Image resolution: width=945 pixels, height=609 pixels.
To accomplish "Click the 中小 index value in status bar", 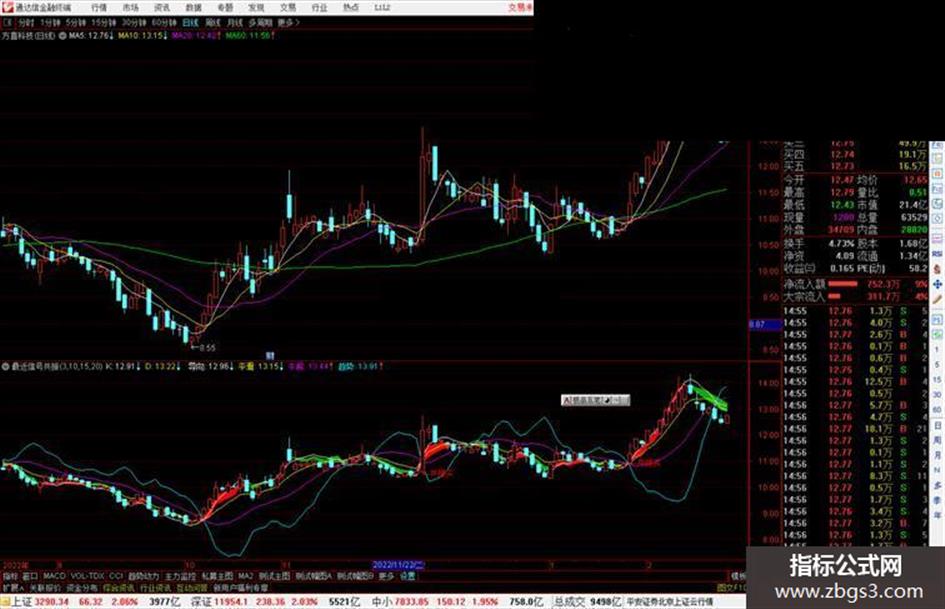I will point(411,602).
